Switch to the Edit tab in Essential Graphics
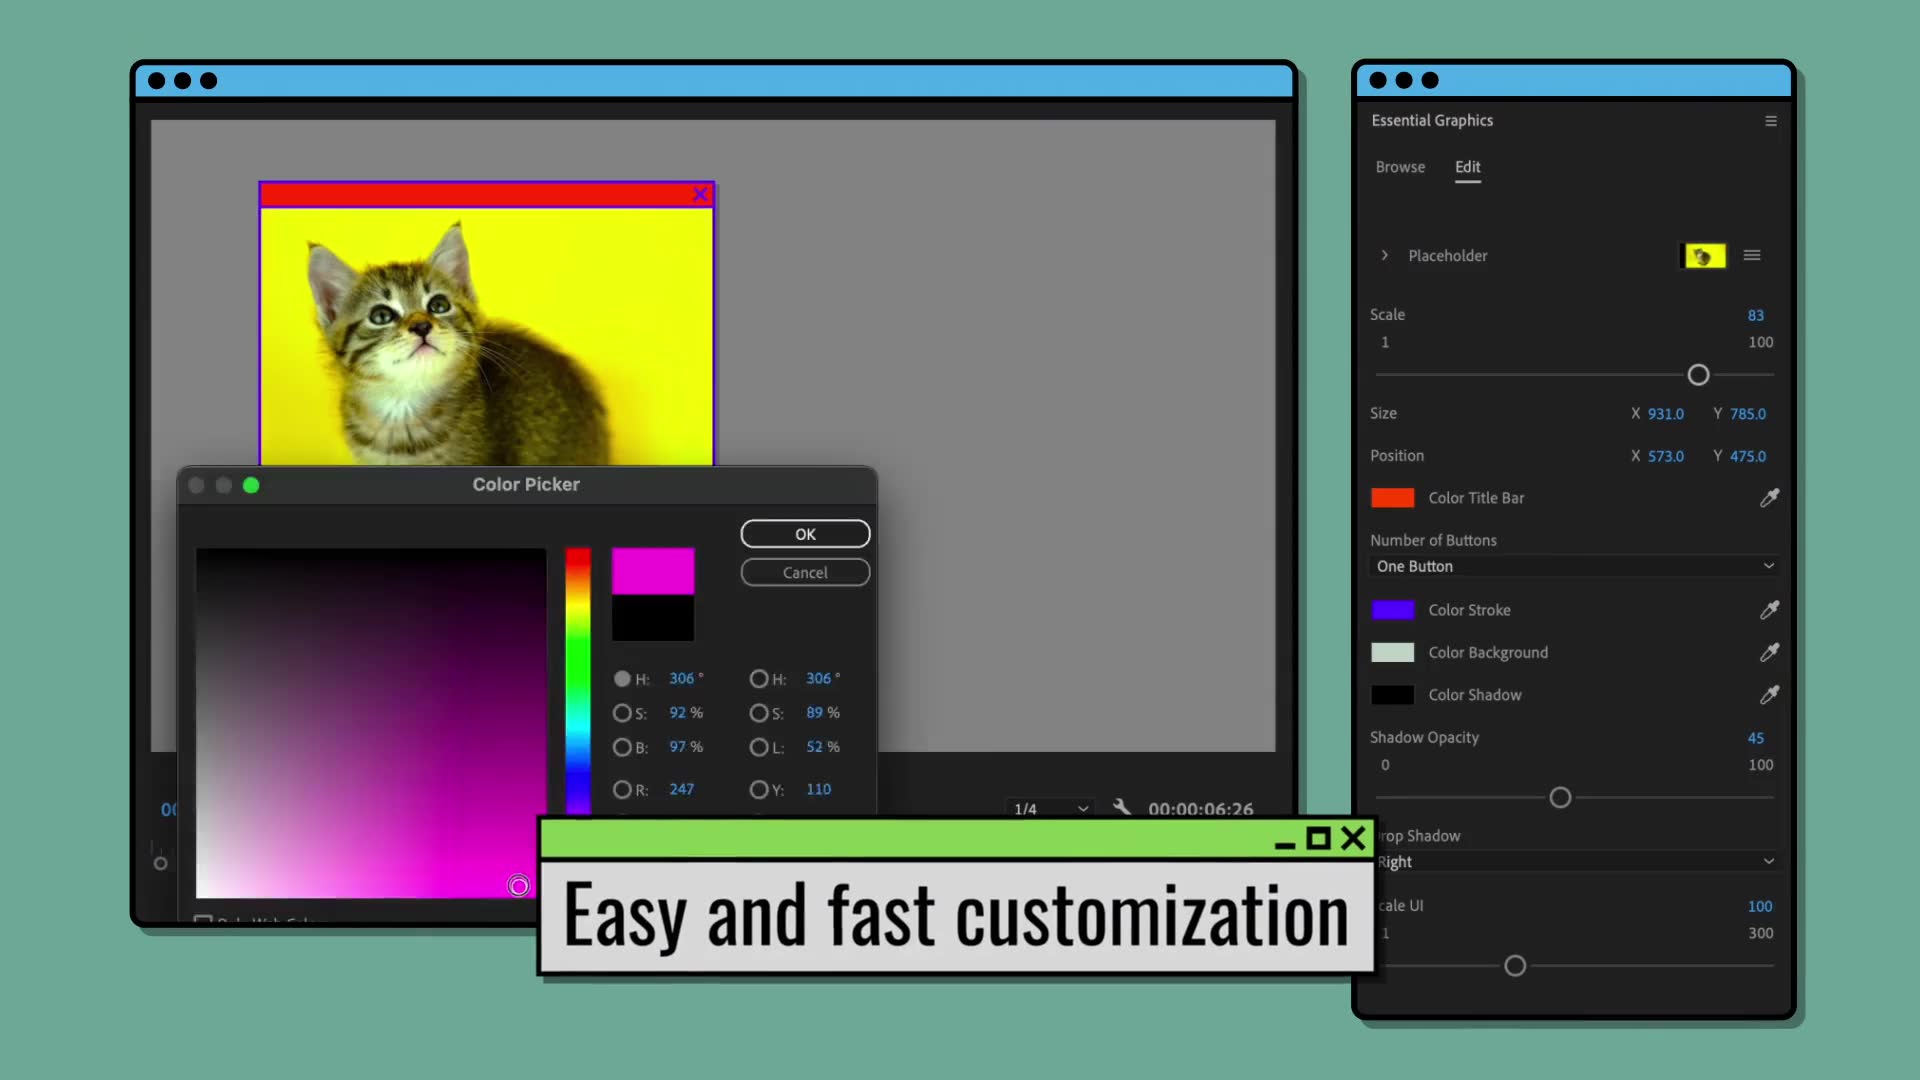1920x1080 pixels. point(1468,166)
